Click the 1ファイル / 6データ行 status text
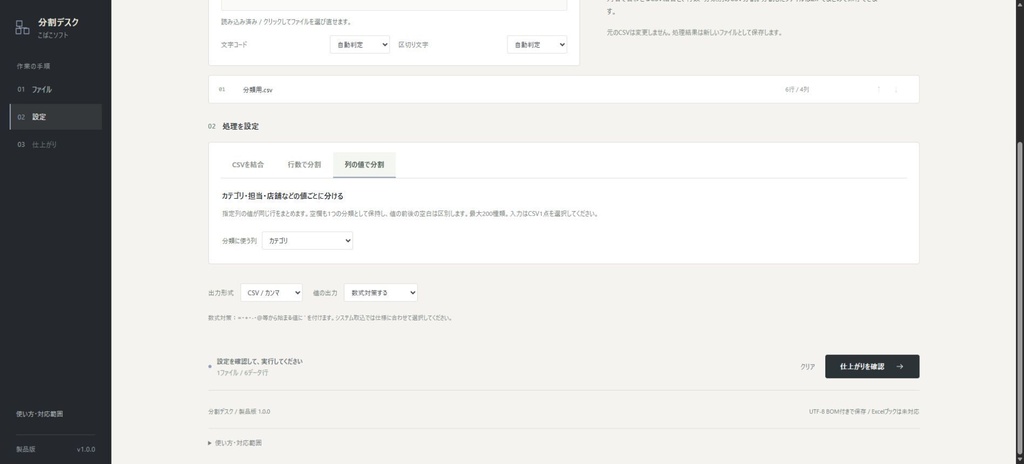This screenshot has width=1024, height=464. coord(242,373)
